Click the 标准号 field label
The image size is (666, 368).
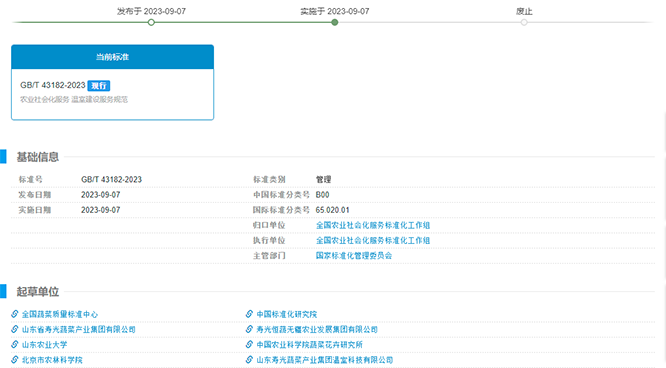(31, 180)
